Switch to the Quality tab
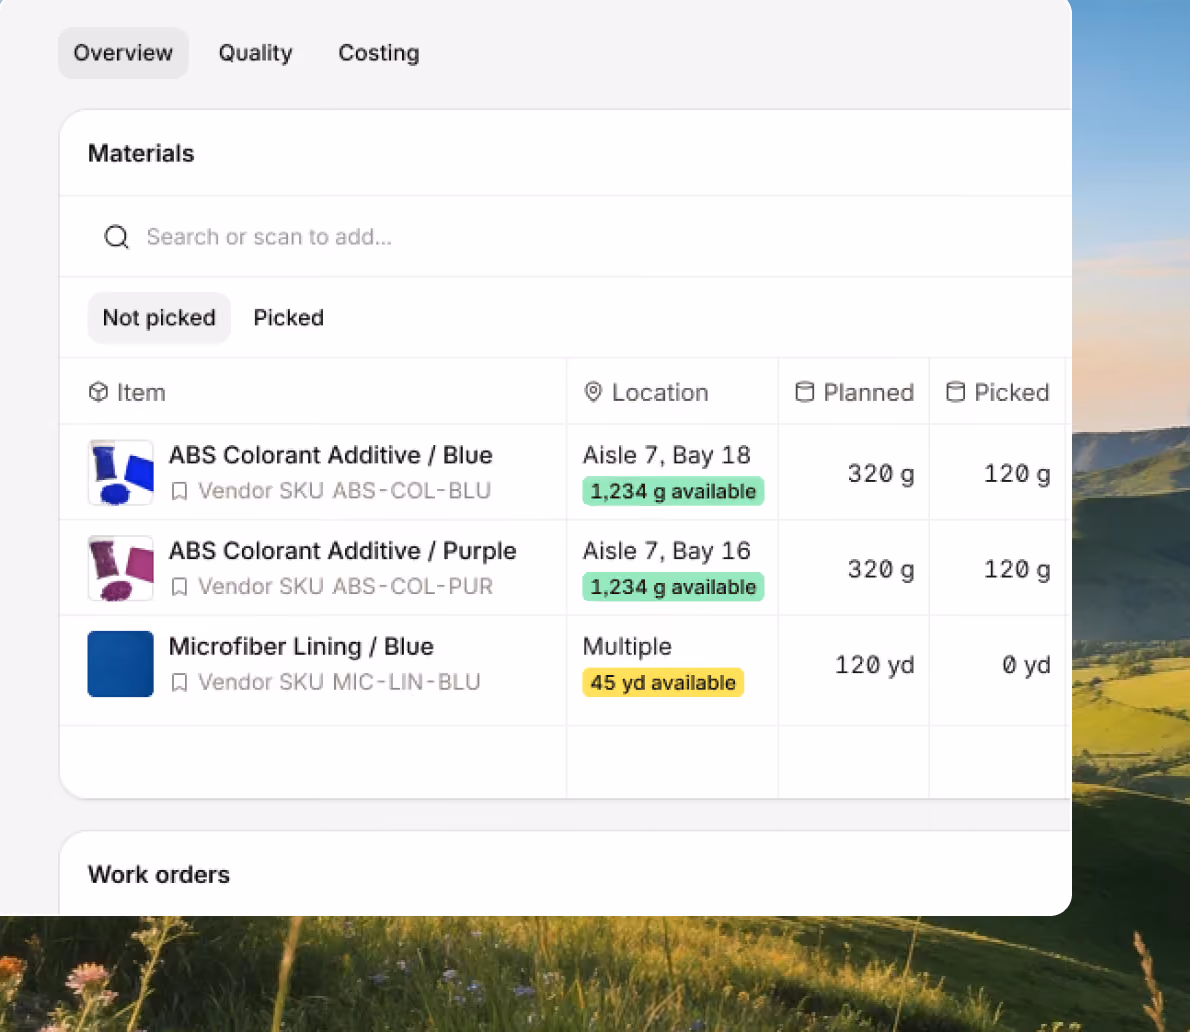 point(255,53)
